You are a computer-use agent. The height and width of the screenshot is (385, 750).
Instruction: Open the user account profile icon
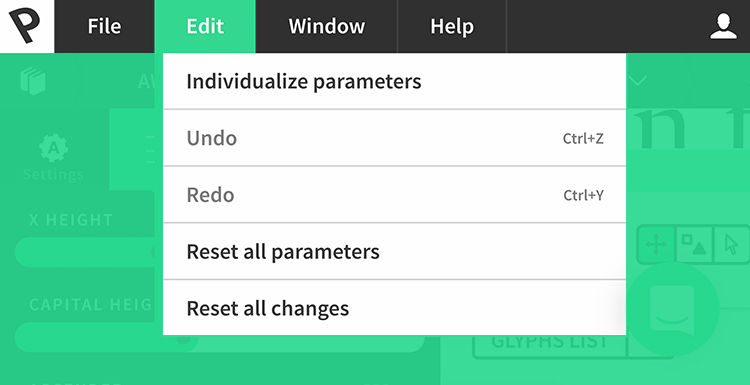pyautogui.click(x=723, y=26)
